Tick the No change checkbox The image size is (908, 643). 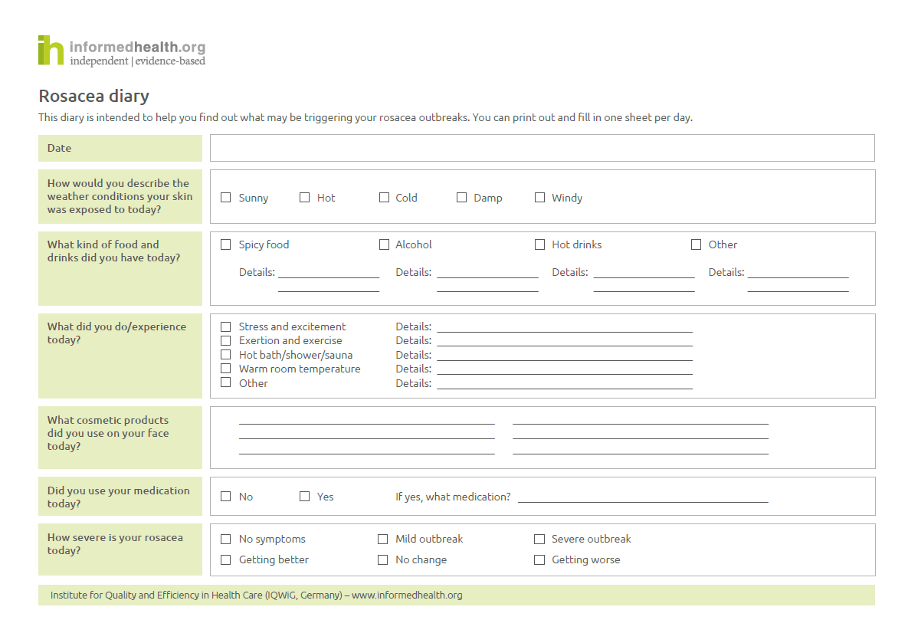[x=383, y=560]
